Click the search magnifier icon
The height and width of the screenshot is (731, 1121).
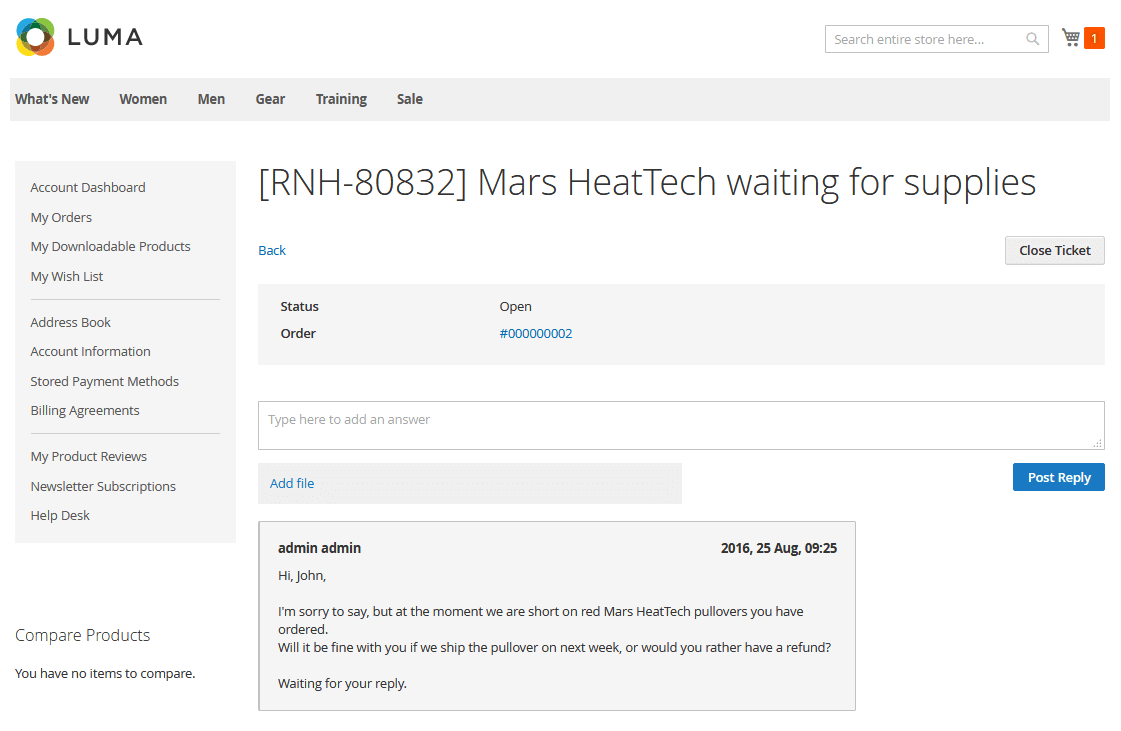[x=1032, y=38]
